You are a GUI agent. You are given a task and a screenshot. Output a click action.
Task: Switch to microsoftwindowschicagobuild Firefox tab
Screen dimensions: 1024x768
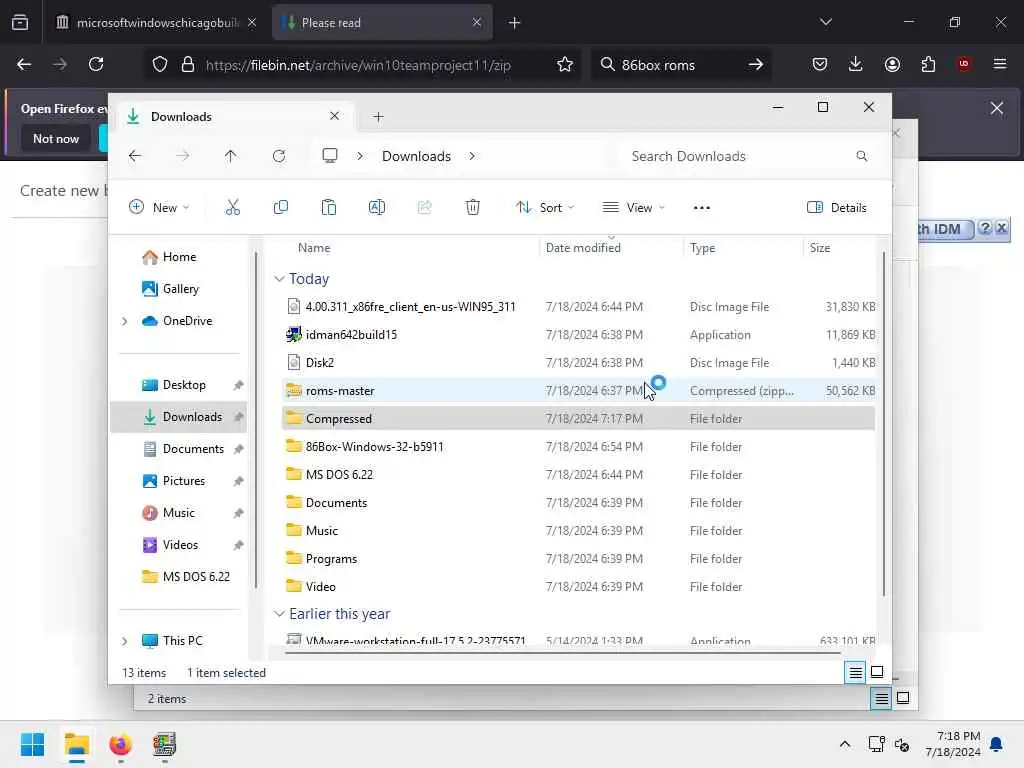click(156, 23)
